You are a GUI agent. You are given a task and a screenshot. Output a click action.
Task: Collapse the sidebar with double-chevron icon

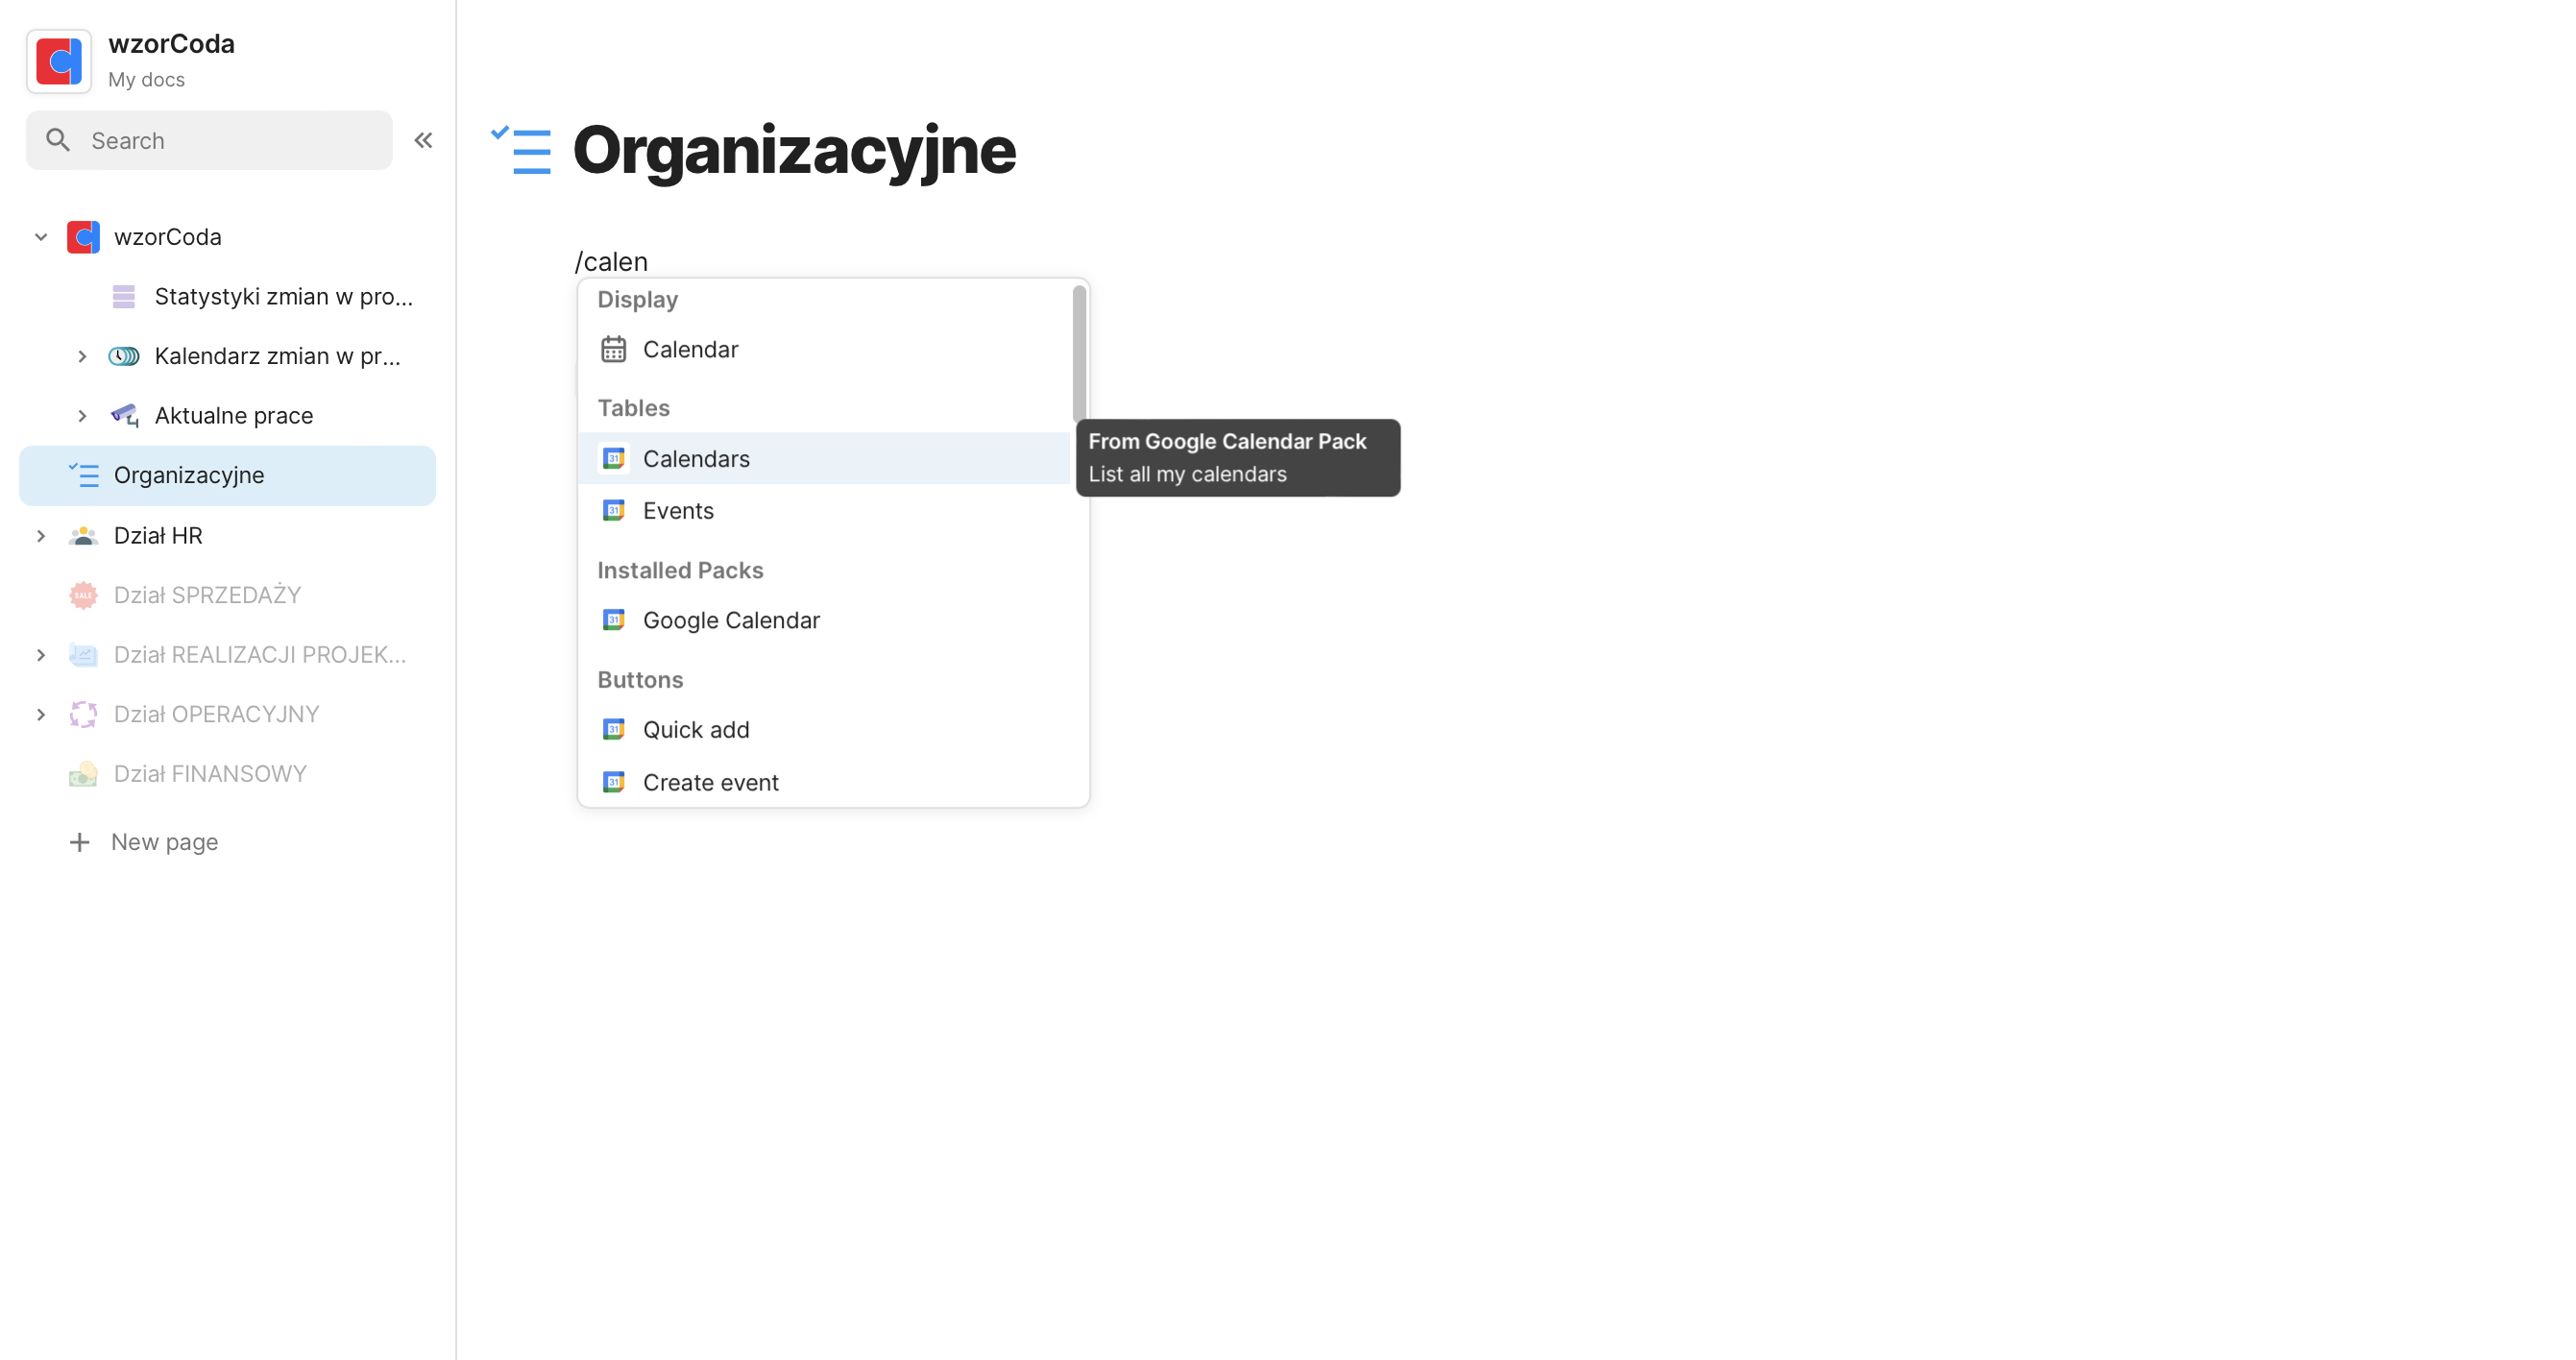(423, 140)
